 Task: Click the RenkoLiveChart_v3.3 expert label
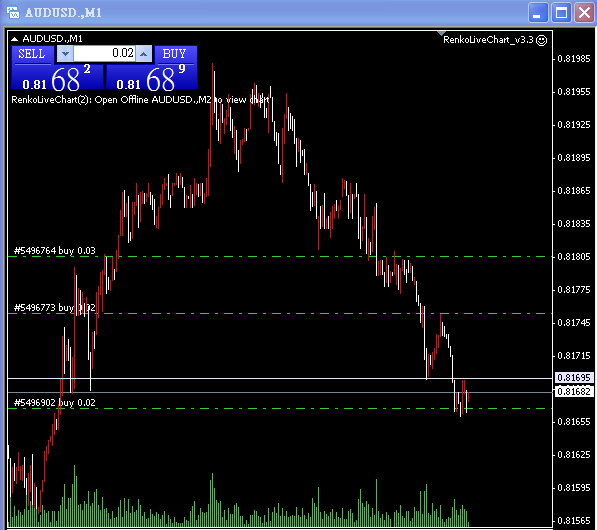(x=488, y=40)
